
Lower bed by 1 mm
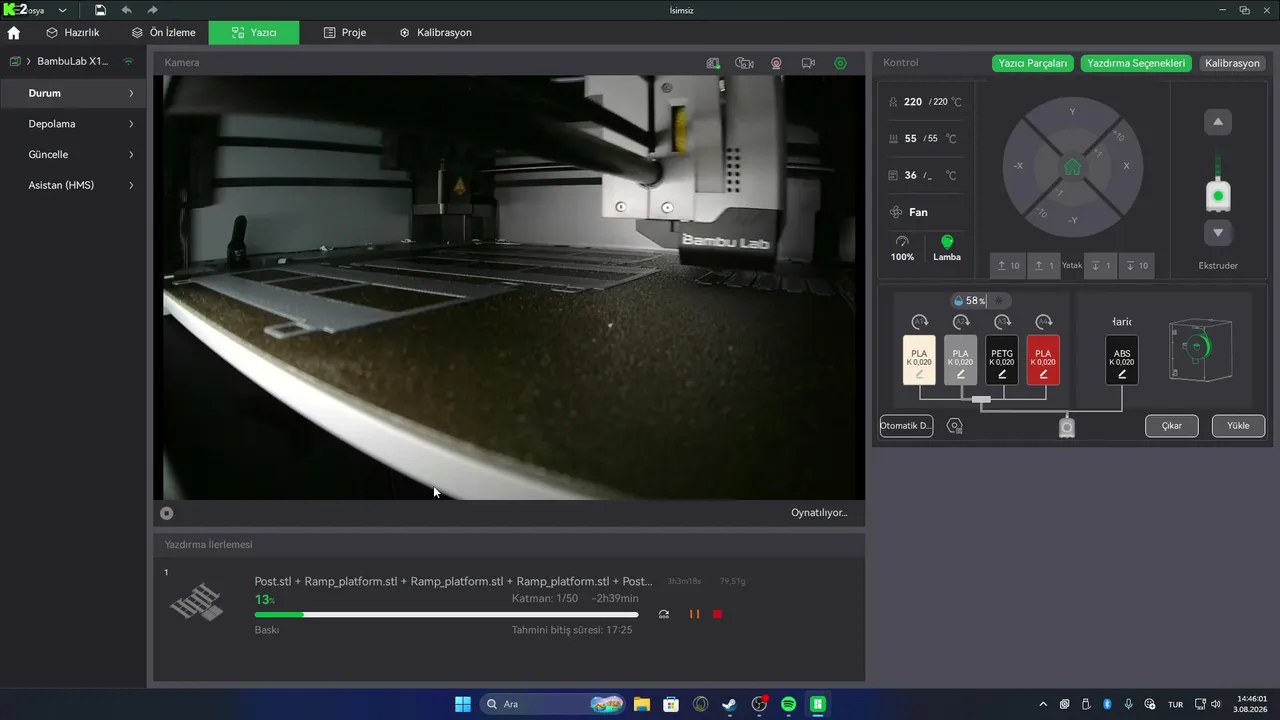click(1101, 265)
